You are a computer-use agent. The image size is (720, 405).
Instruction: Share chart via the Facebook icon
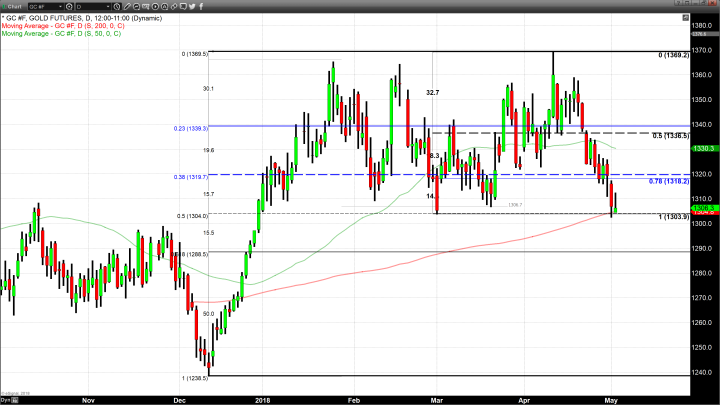coord(201,7)
